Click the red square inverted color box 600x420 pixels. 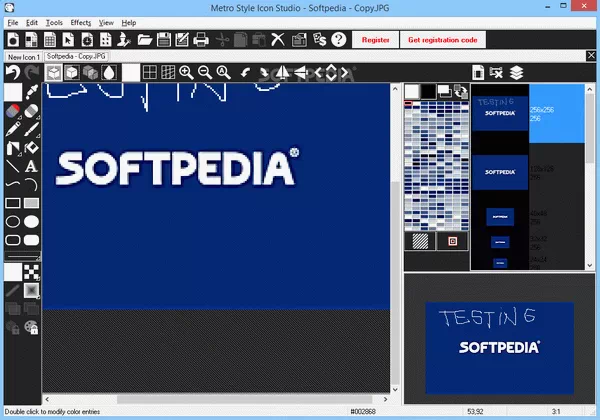pyautogui.click(x=453, y=241)
